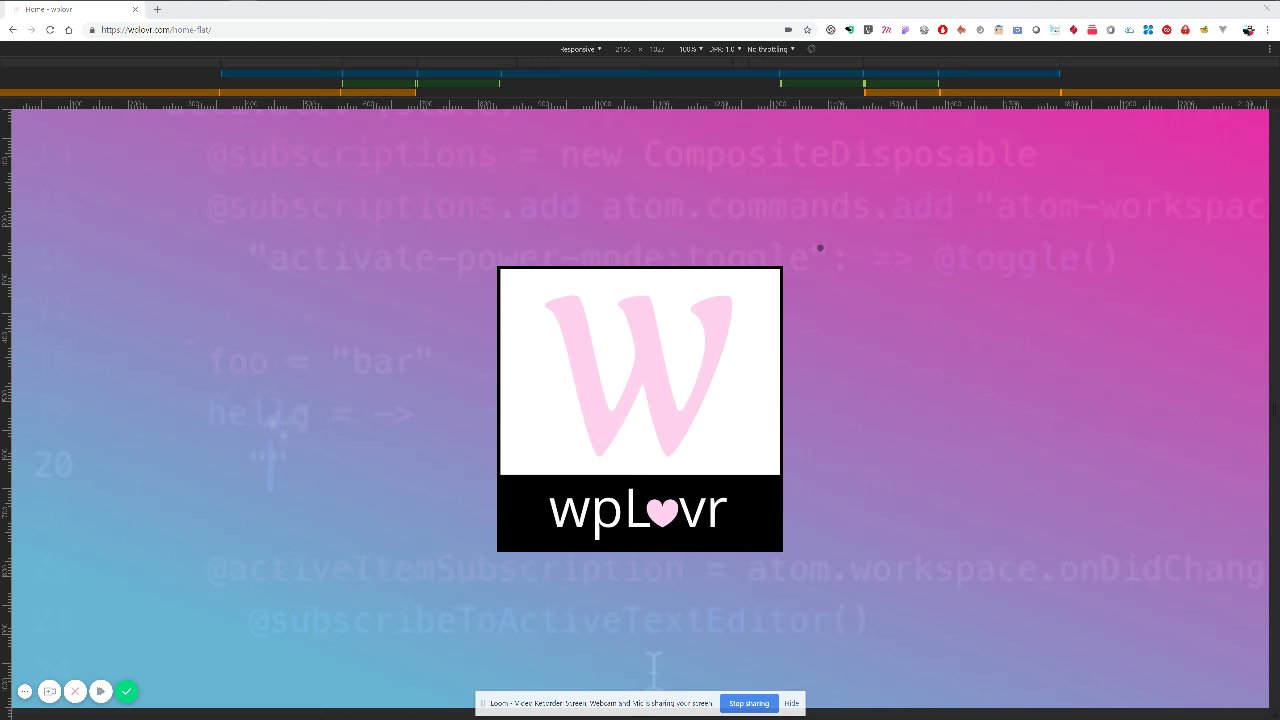Image resolution: width=1280 pixels, height=720 pixels.
Task: Select the Home - wplovr tab
Action: tap(75, 9)
